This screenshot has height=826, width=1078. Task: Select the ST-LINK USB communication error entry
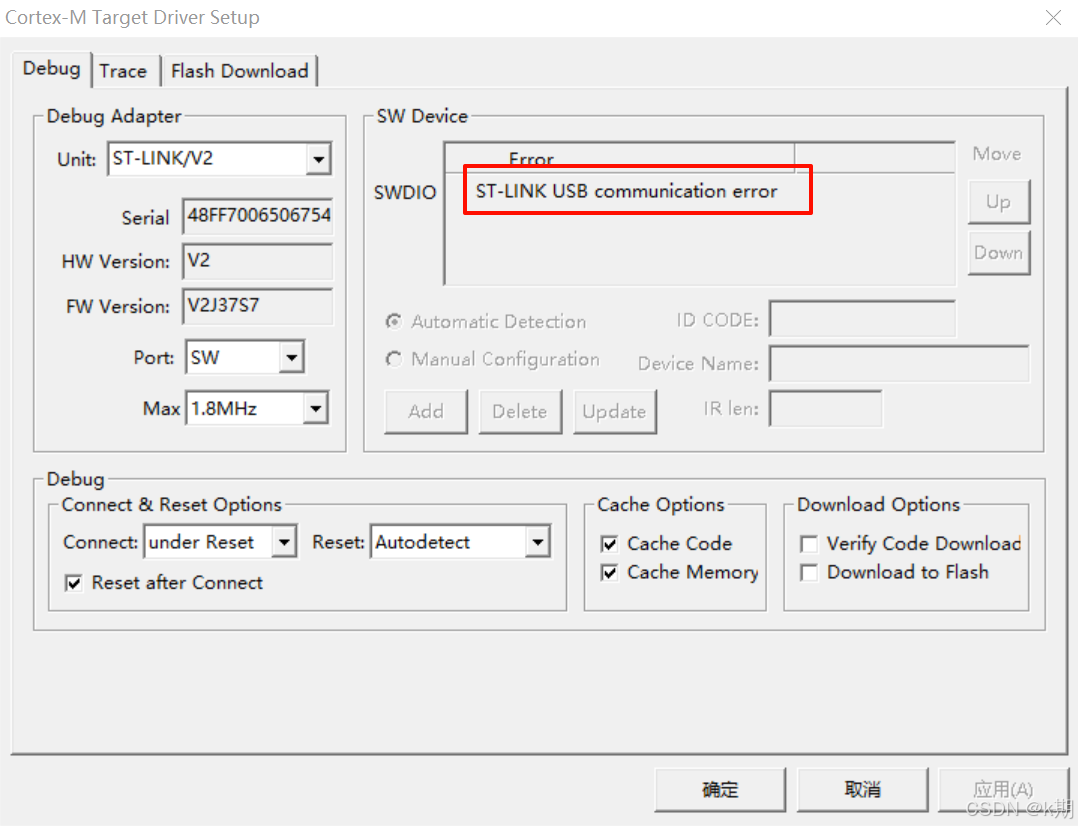(x=626, y=191)
